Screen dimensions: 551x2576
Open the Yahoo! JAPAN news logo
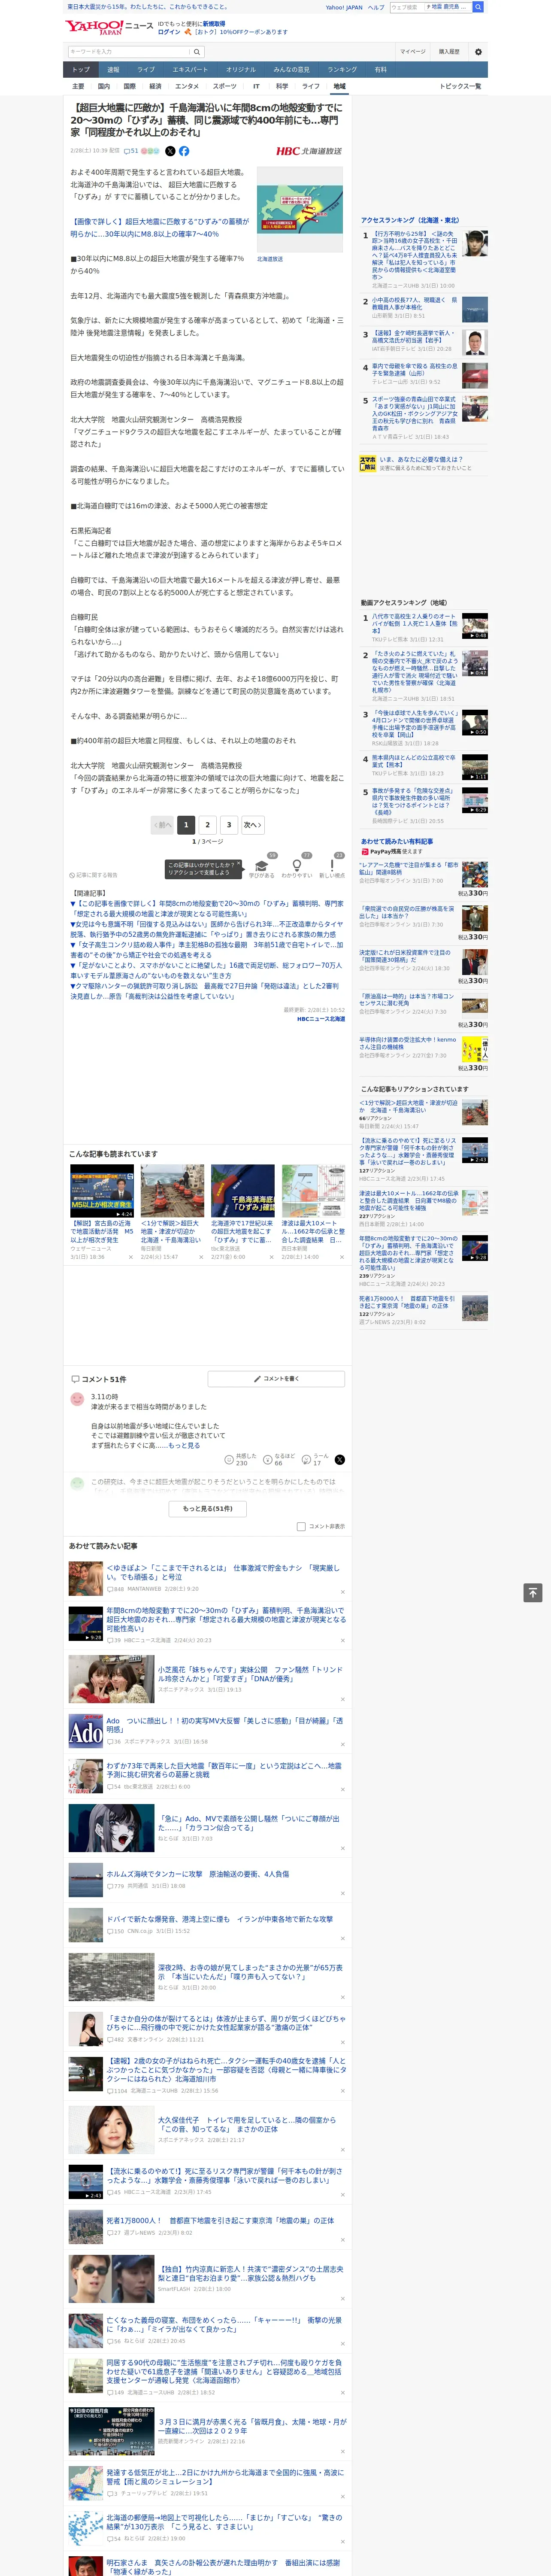[109, 27]
